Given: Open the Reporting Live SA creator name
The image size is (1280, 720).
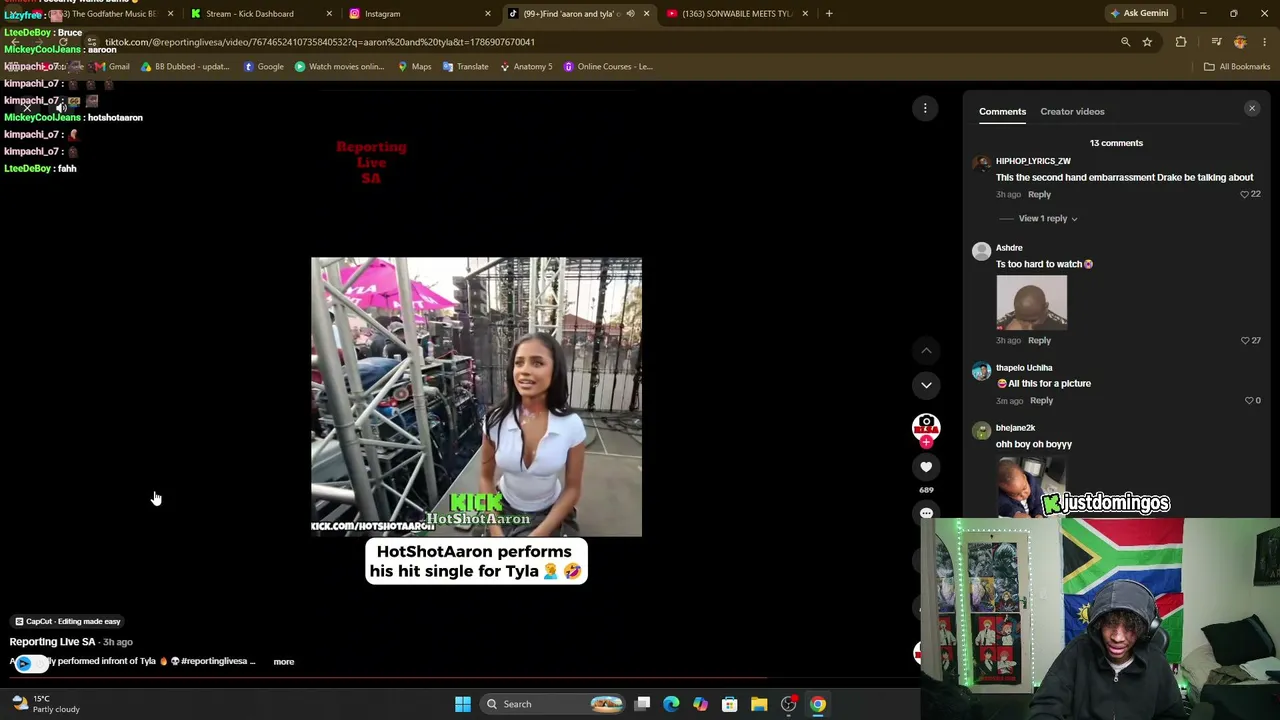Looking at the screenshot, I should [52, 642].
